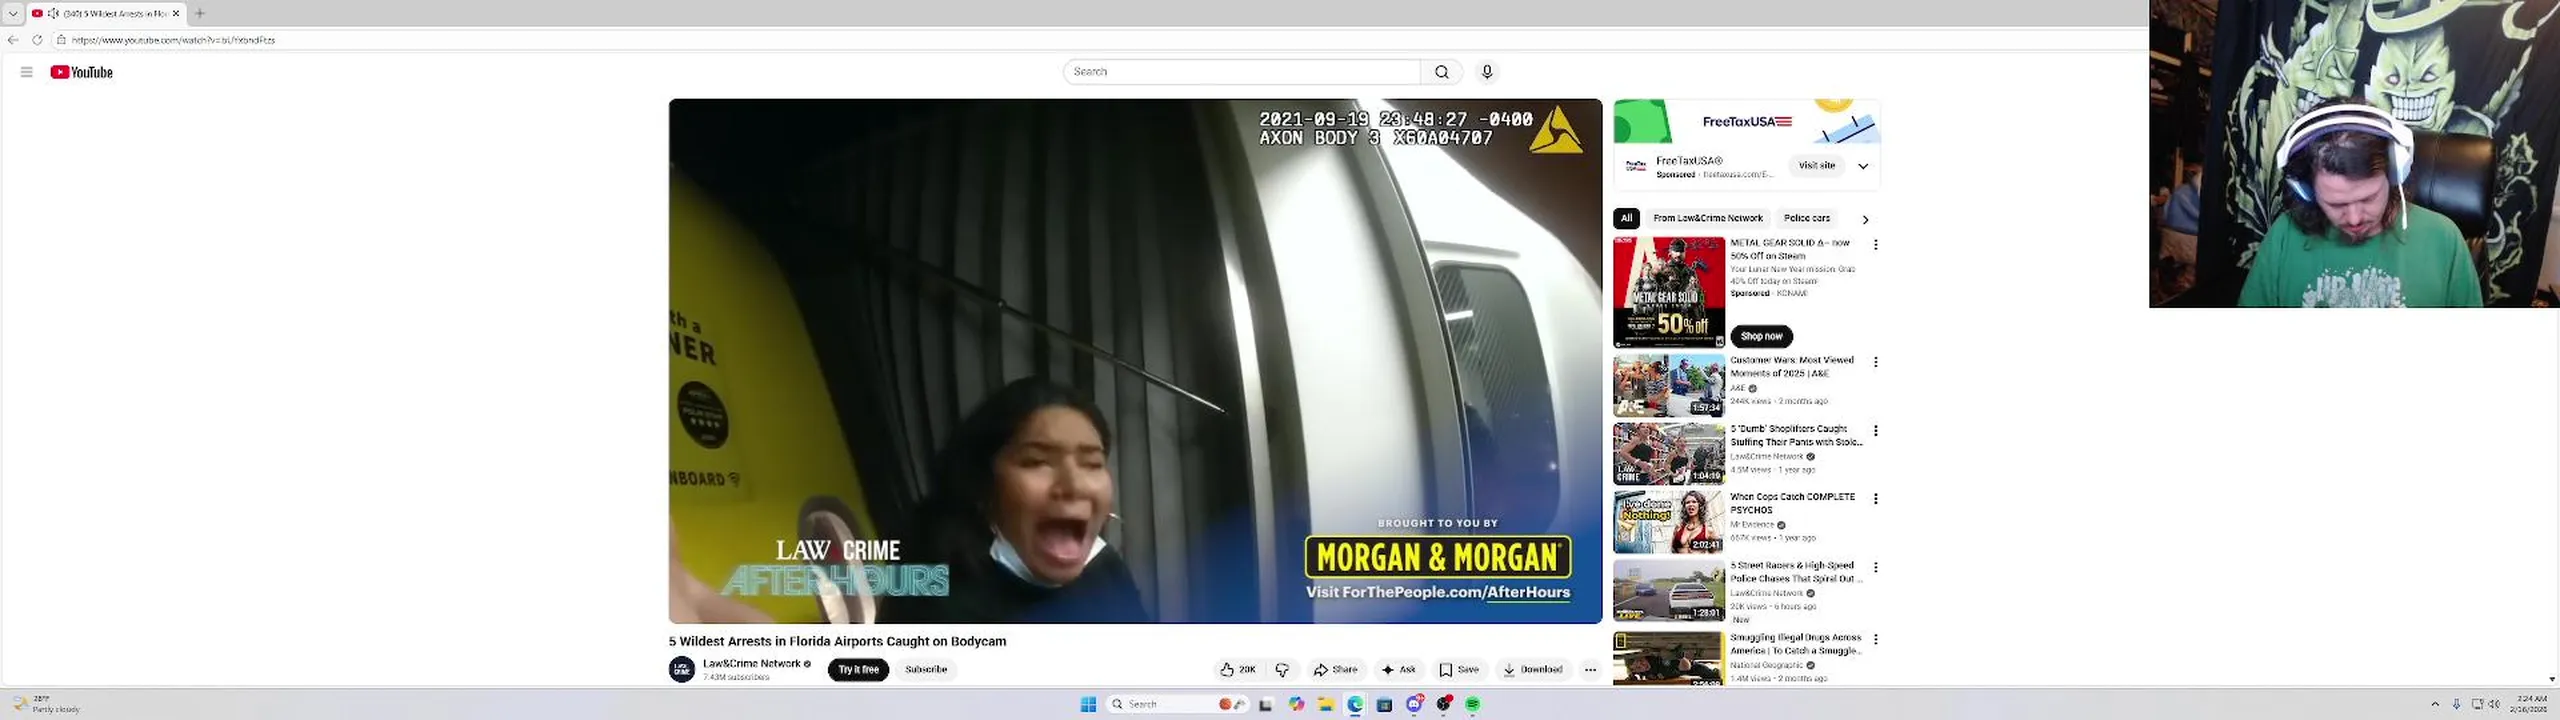
Task: Open 5 Street Racers High-Speed Chases video
Action: tap(1669, 591)
